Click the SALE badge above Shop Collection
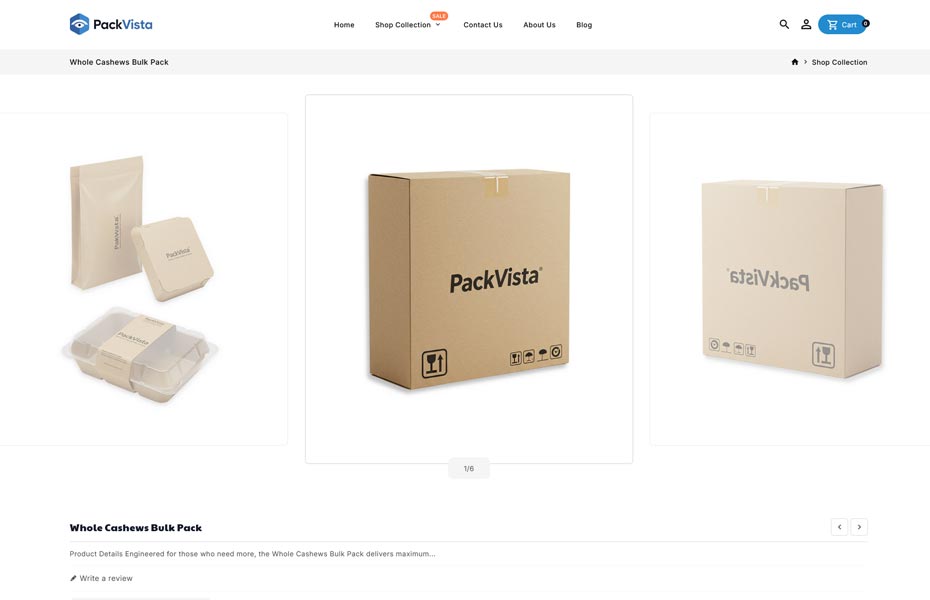The height and width of the screenshot is (600, 930). (439, 16)
